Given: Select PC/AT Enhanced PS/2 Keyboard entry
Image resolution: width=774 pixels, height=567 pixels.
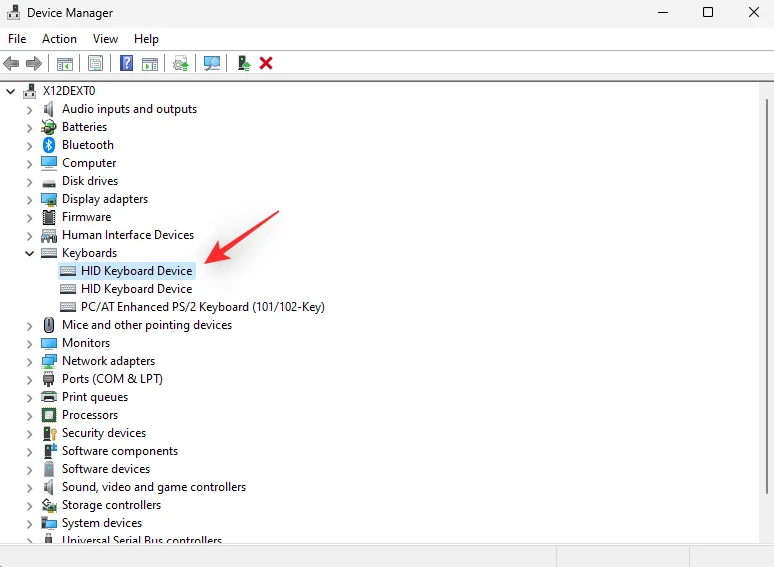Looking at the screenshot, I should 202,307.
